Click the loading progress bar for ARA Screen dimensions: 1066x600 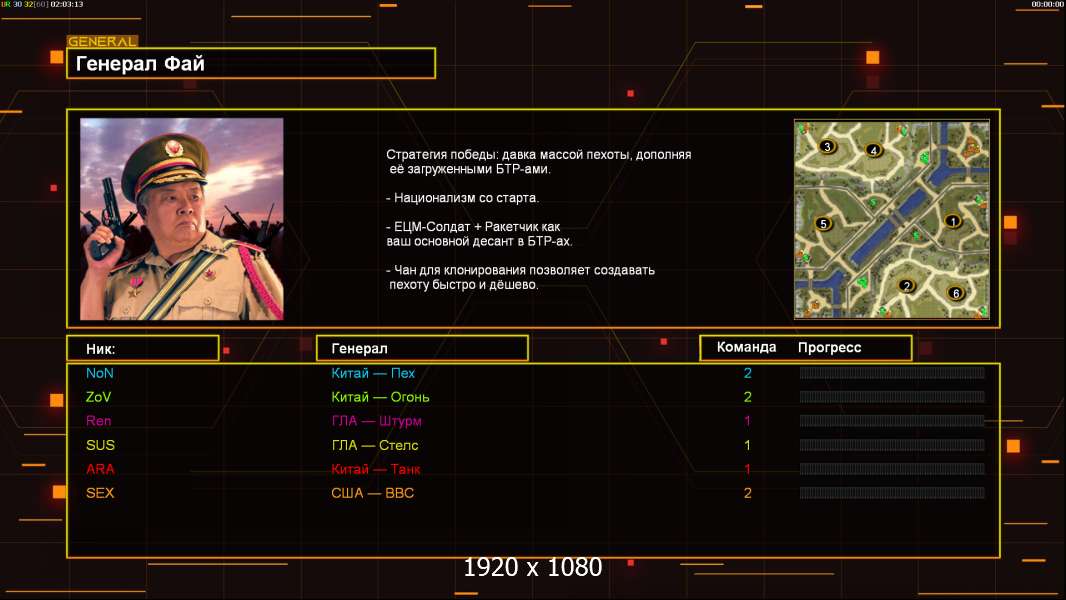point(892,469)
